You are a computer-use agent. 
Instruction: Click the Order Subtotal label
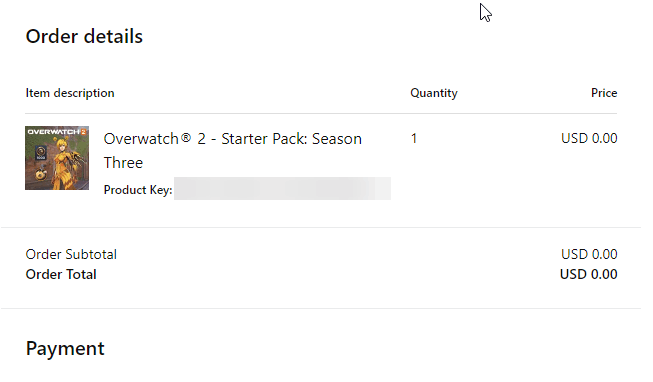(x=71, y=254)
